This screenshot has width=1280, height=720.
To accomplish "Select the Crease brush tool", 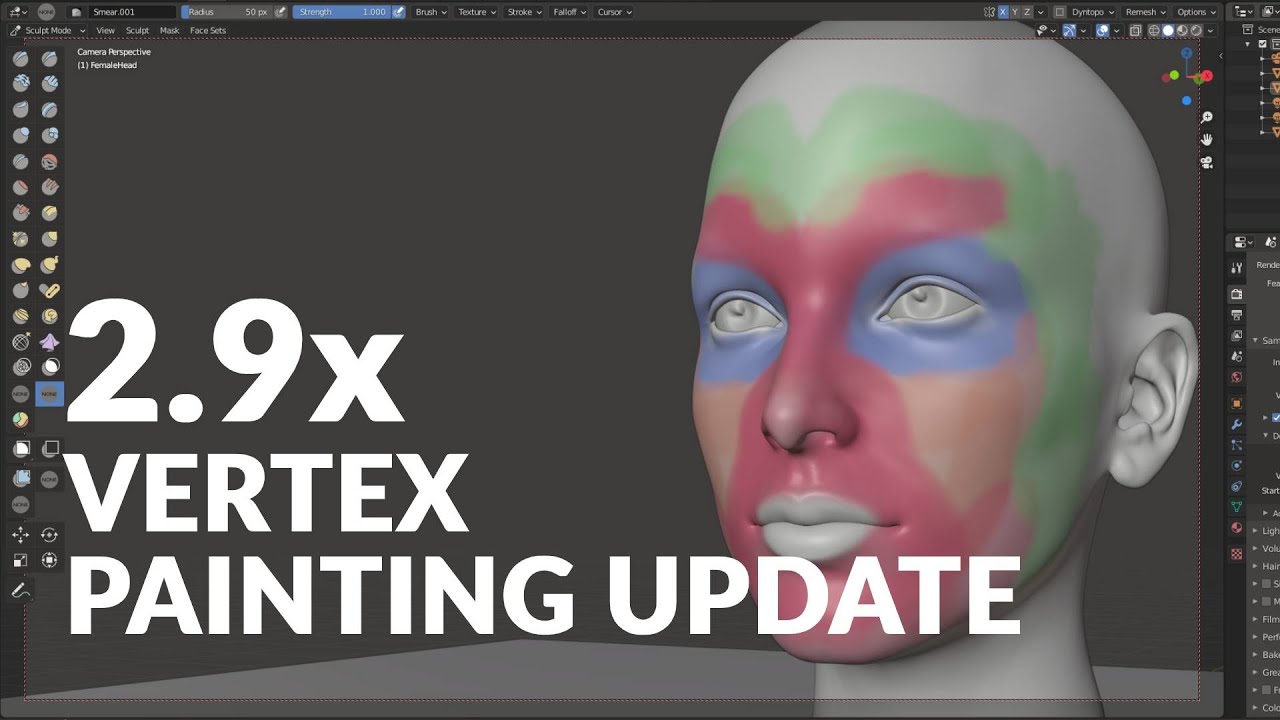I will (x=20, y=162).
